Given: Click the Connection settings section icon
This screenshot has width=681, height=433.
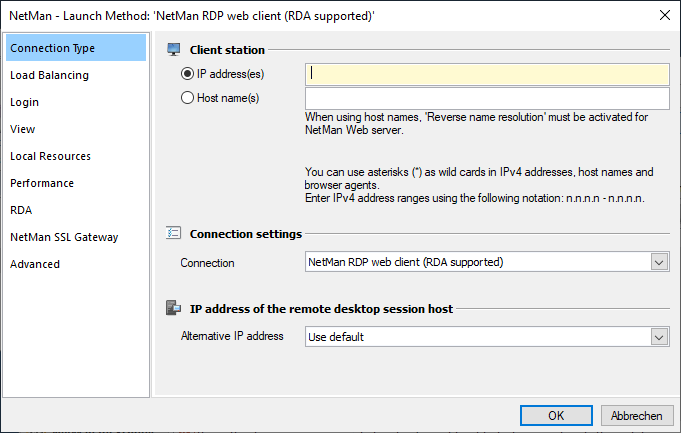Looking at the screenshot, I should click(174, 234).
